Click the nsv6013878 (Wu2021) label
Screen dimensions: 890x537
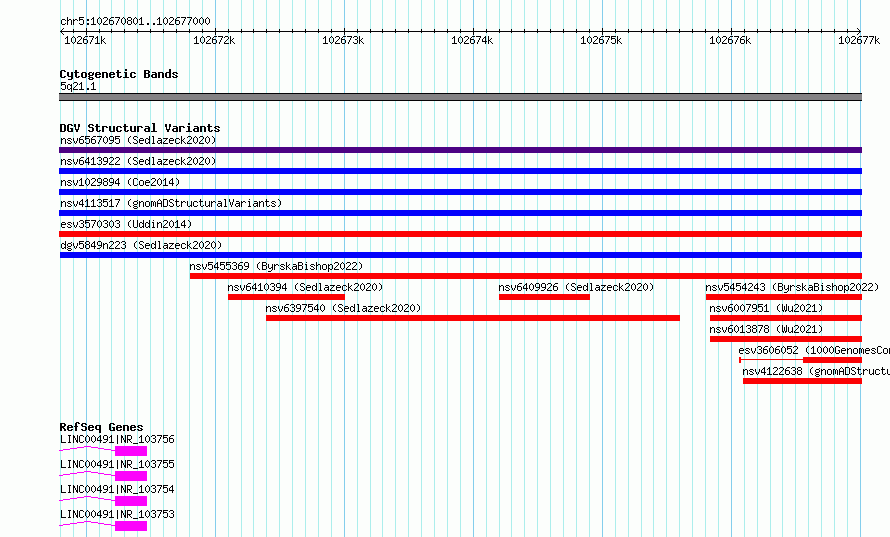(766, 329)
